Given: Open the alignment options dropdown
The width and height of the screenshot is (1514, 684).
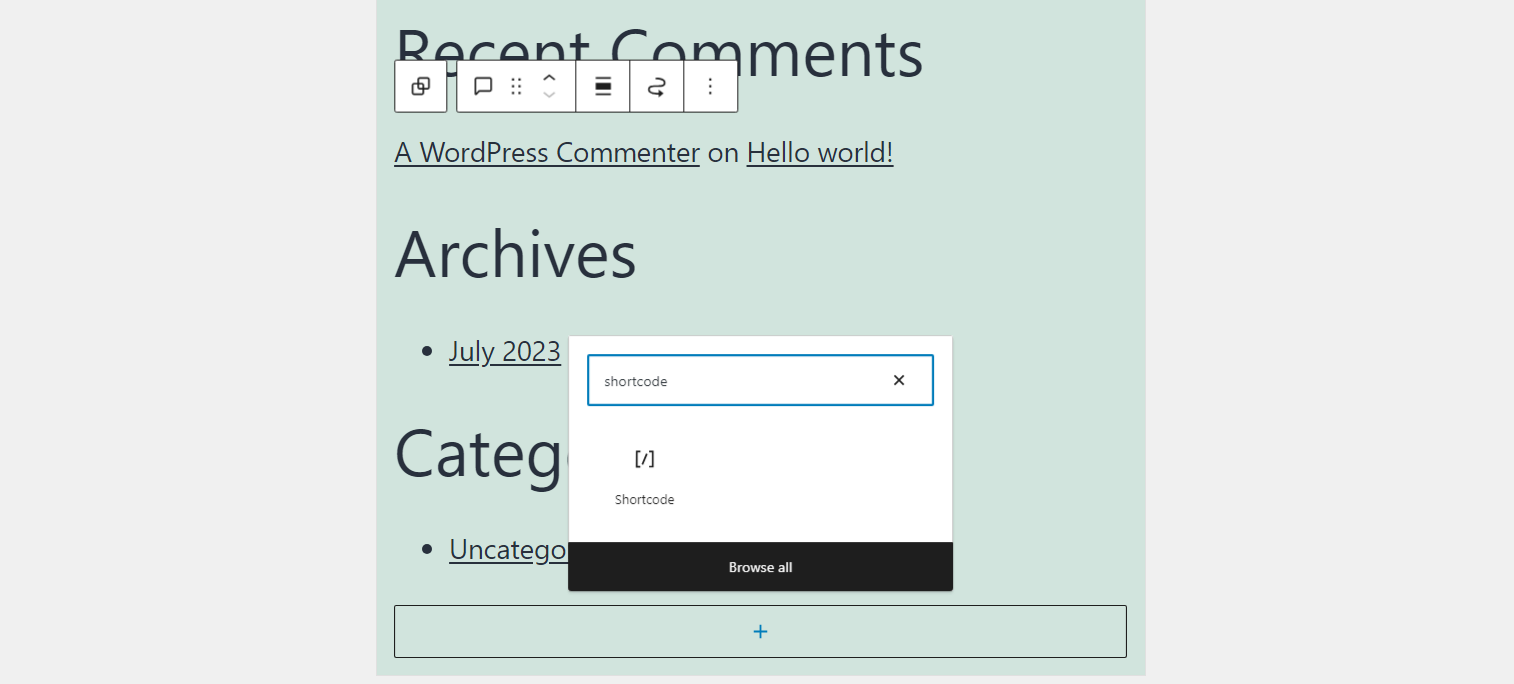Looking at the screenshot, I should pyautogui.click(x=603, y=86).
